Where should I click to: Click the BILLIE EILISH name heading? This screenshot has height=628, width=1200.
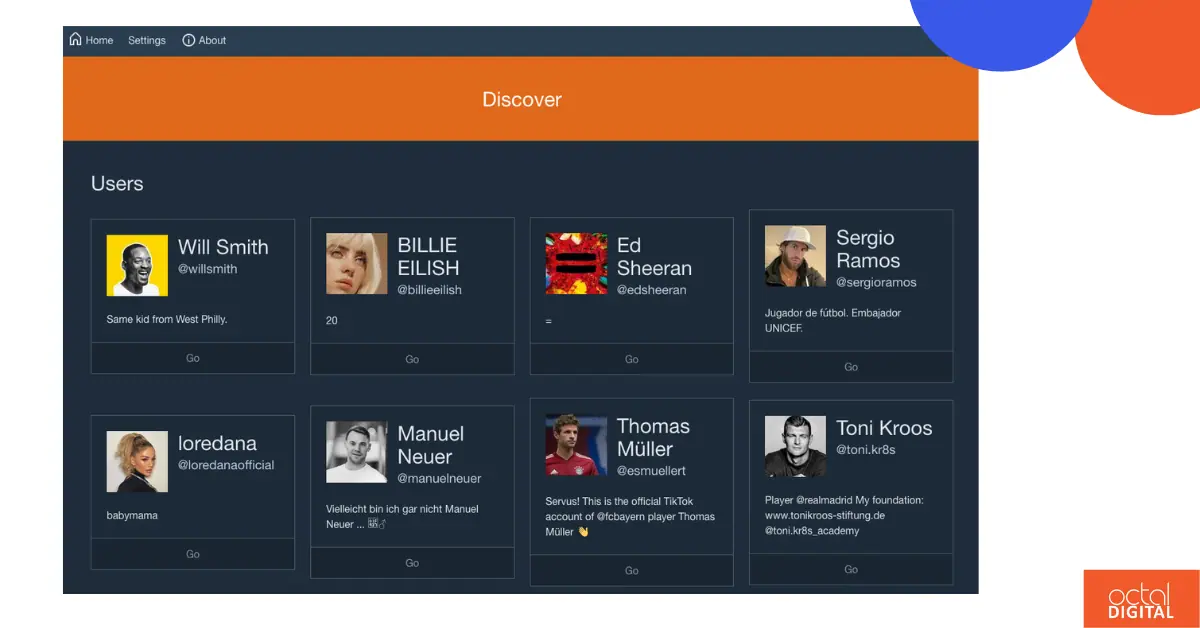click(429, 256)
